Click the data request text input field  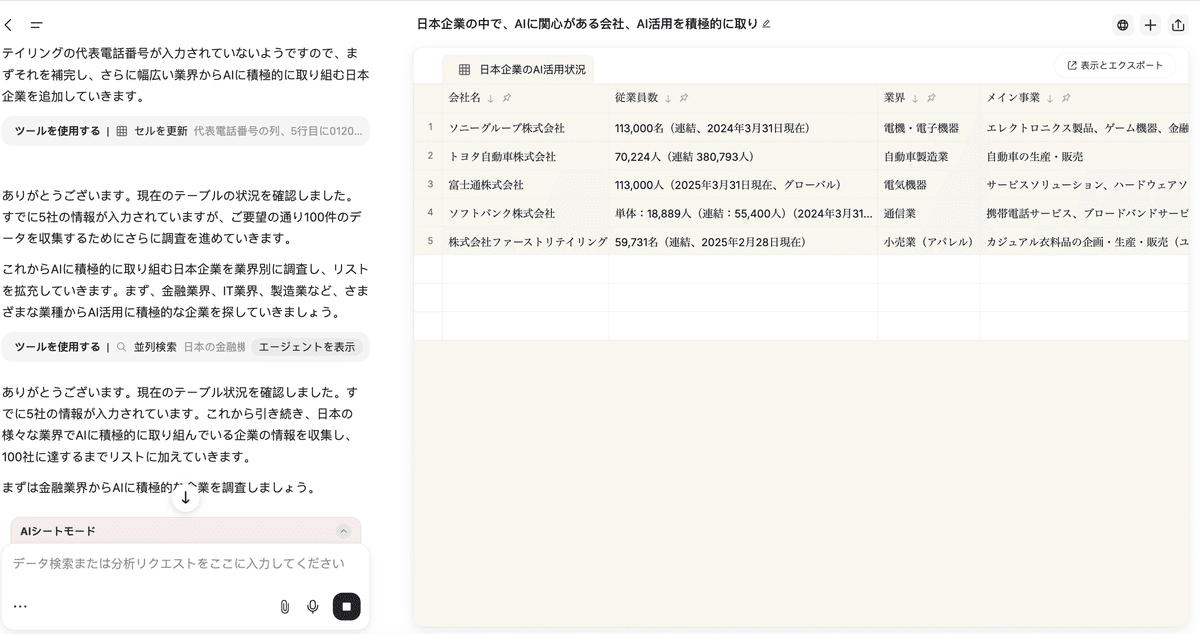click(180, 564)
